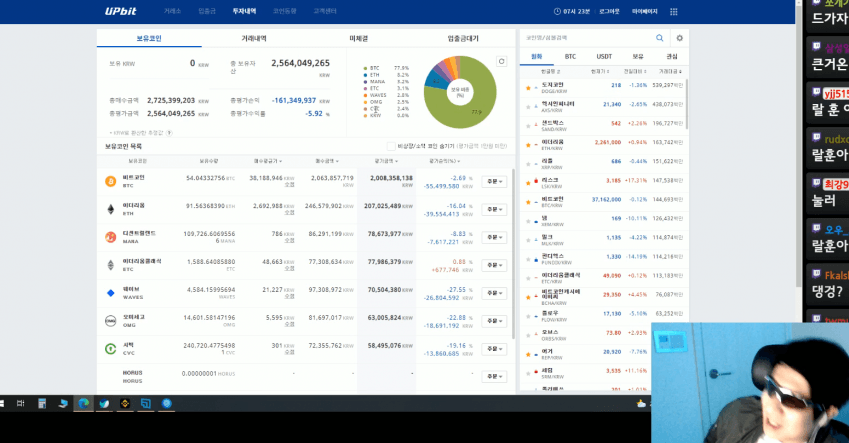Toggle favorite star for AXS/KRW
The image size is (849, 443).
coord(528,107)
